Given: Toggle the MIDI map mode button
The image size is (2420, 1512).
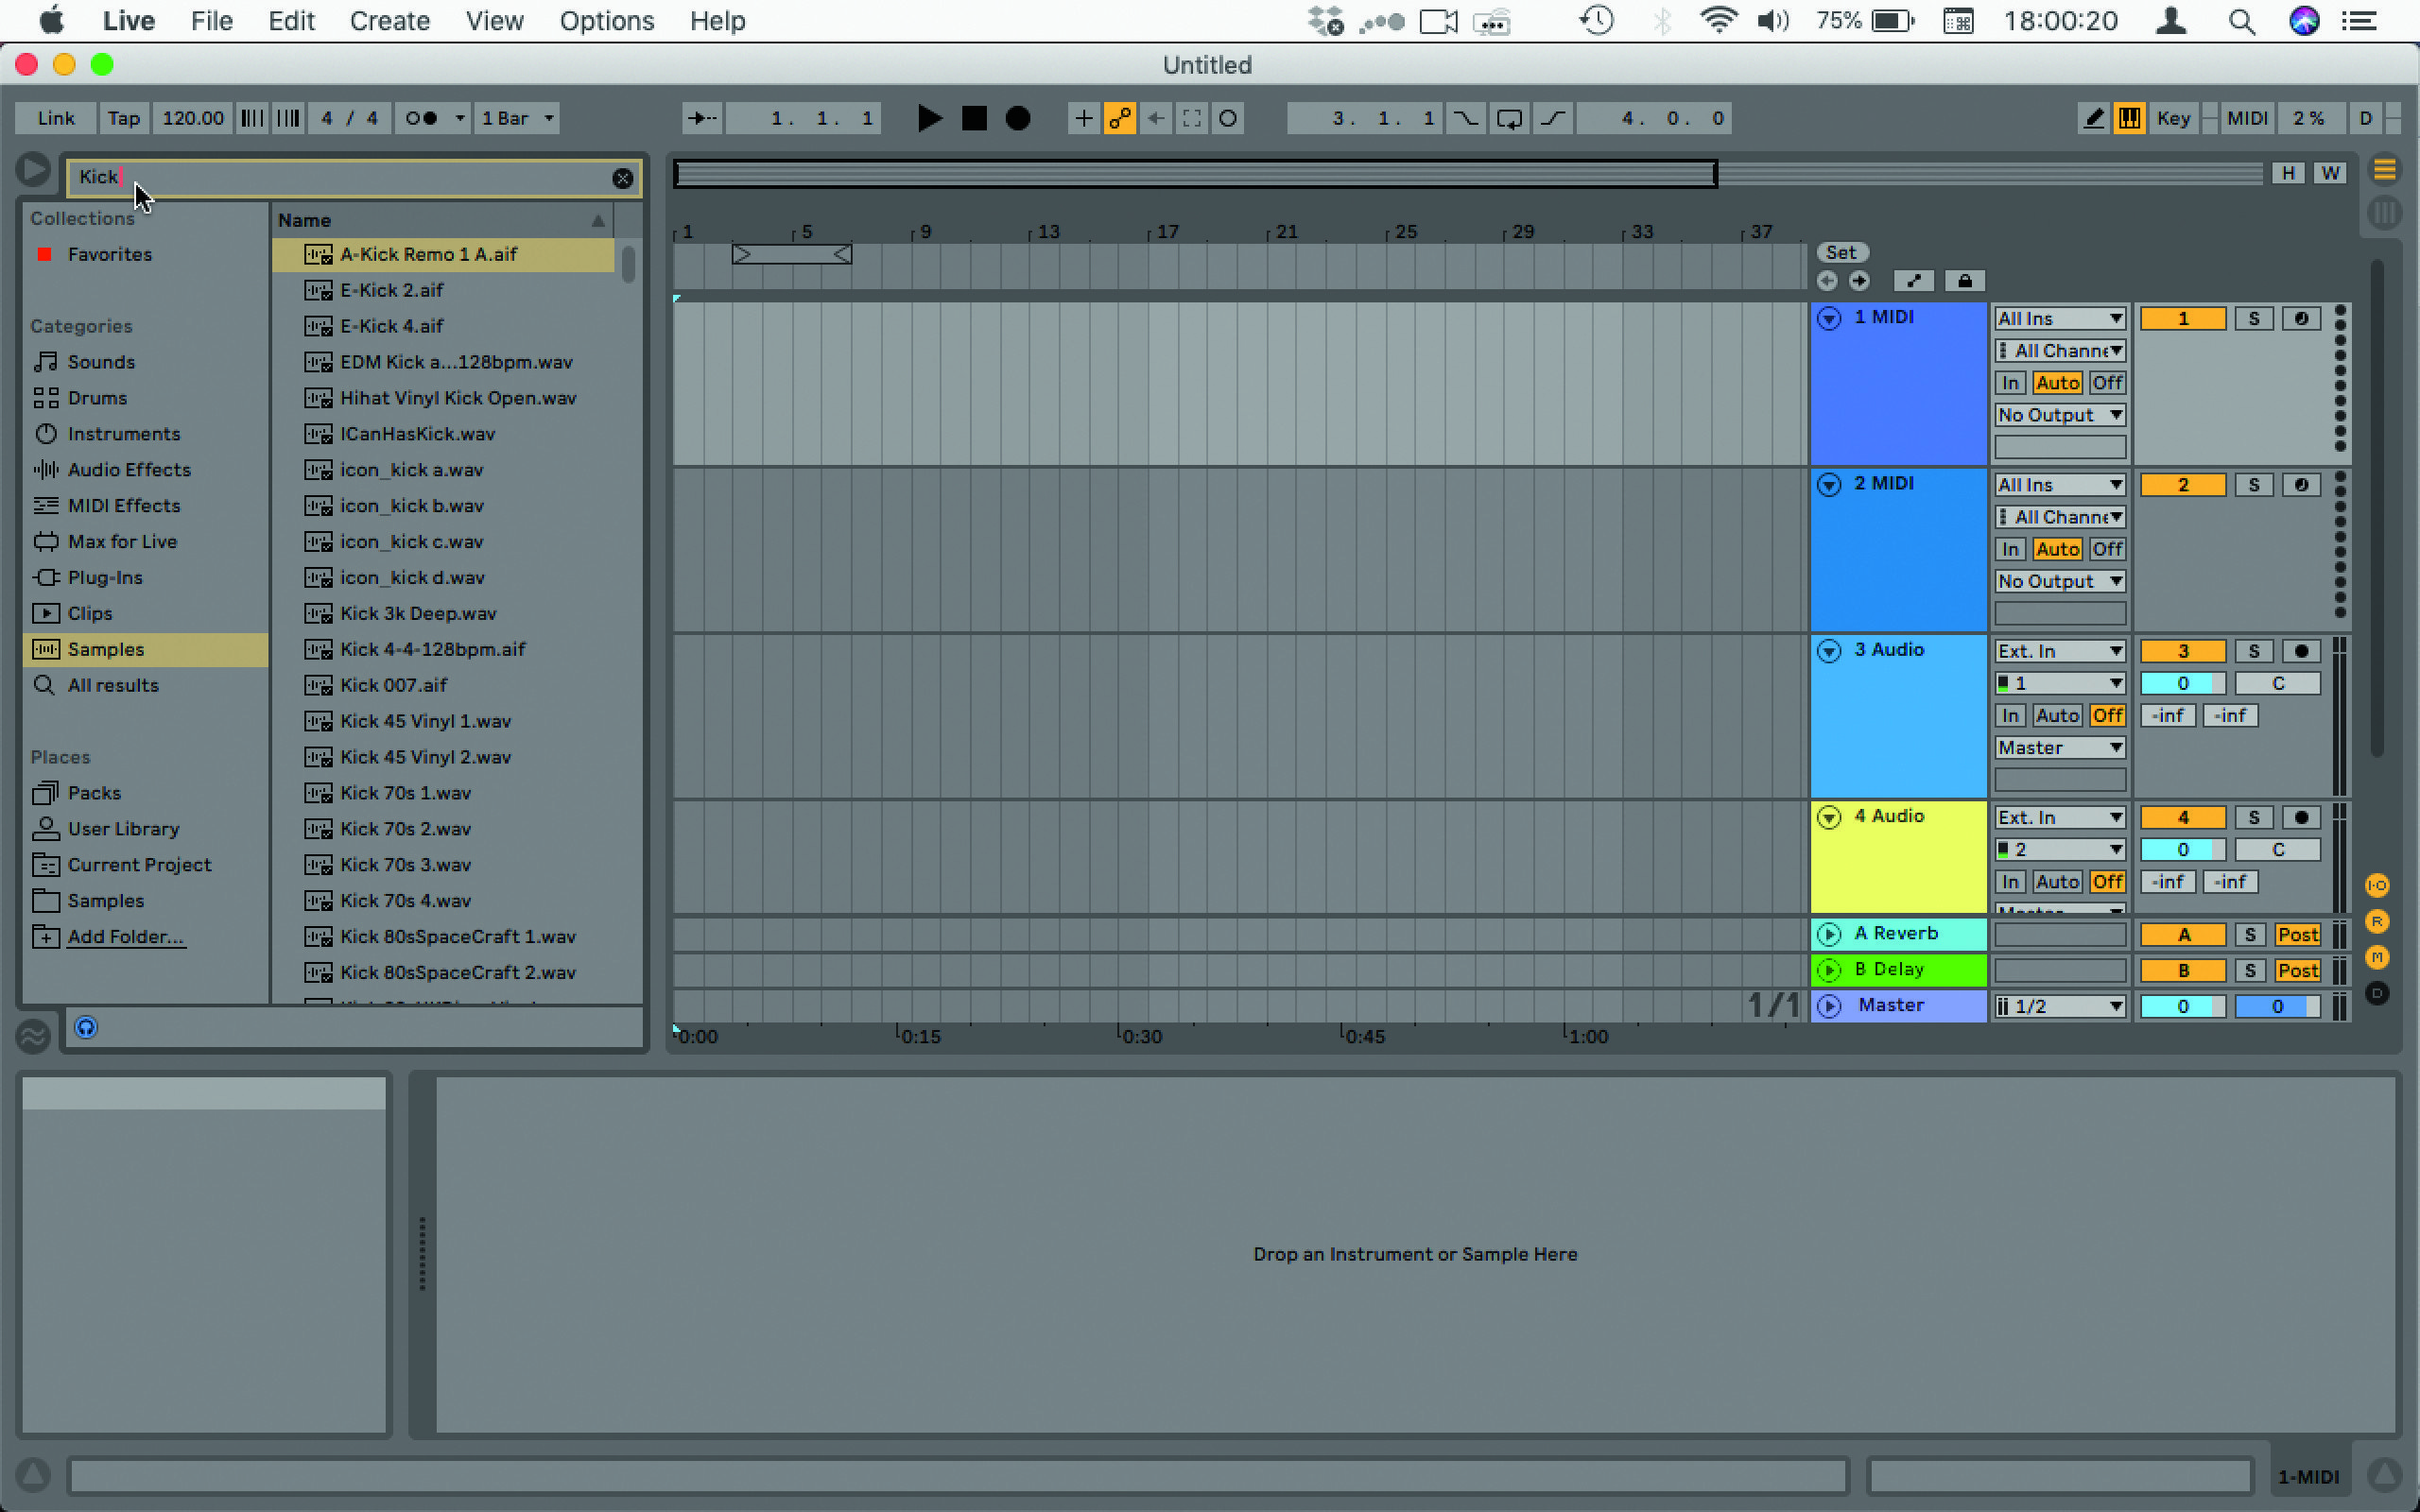Looking at the screenshot, I should [x=2247, y=118].
